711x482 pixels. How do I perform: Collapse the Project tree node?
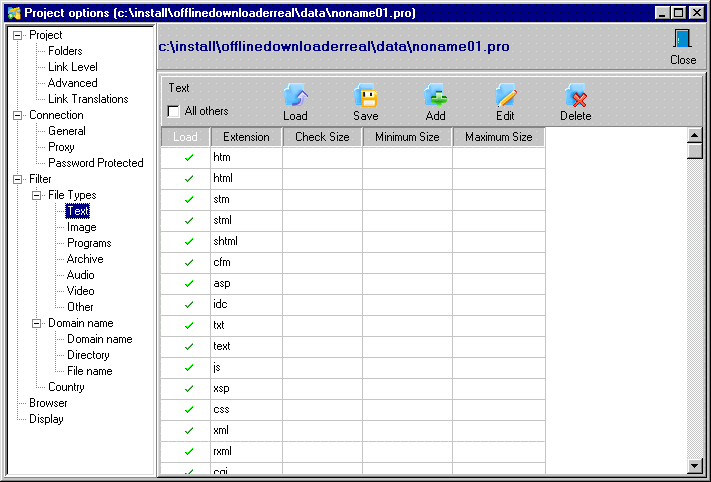click(x=17, y=35)
